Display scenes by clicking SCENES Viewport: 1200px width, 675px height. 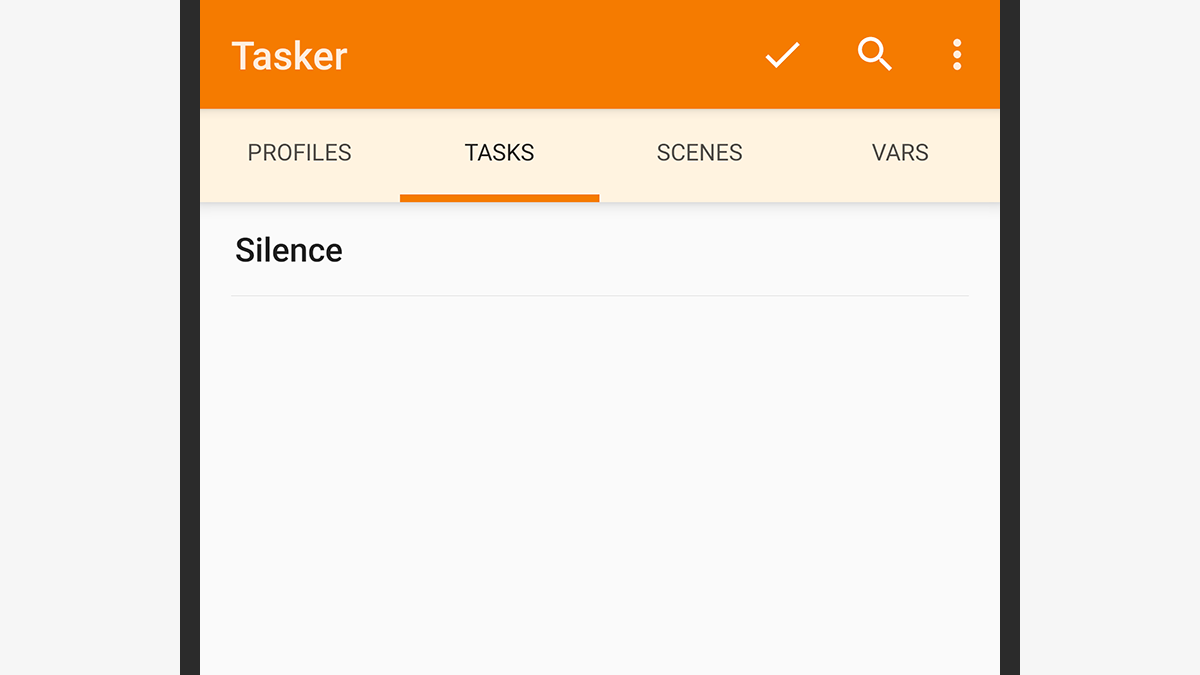[699, 153]
